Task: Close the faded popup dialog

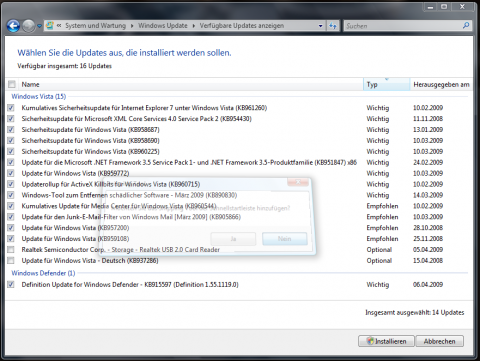Action: pos(298,182)
